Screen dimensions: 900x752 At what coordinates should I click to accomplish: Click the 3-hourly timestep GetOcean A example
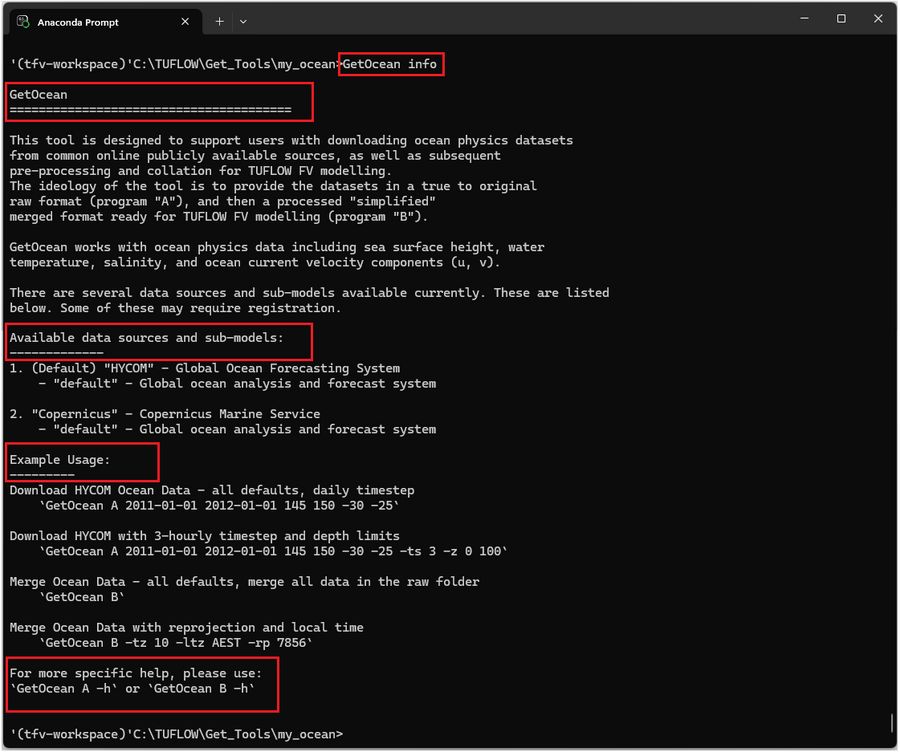tap(273, 551)
